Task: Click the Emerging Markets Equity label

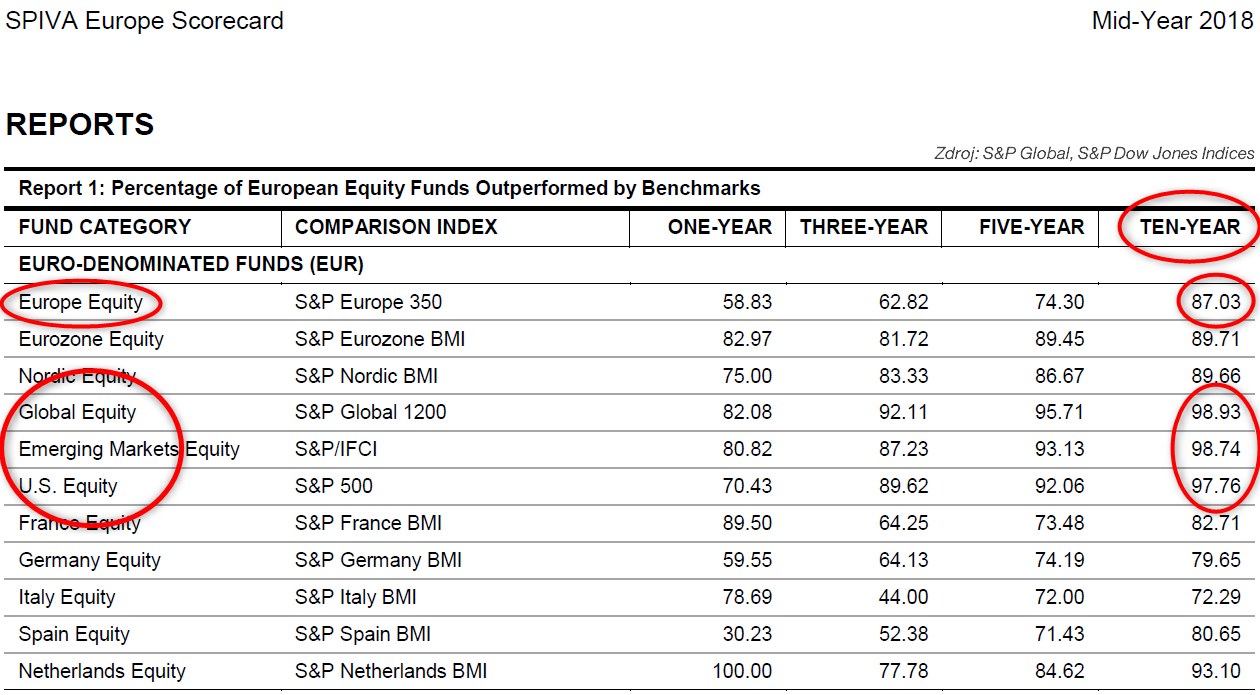Action: (129, 449)
